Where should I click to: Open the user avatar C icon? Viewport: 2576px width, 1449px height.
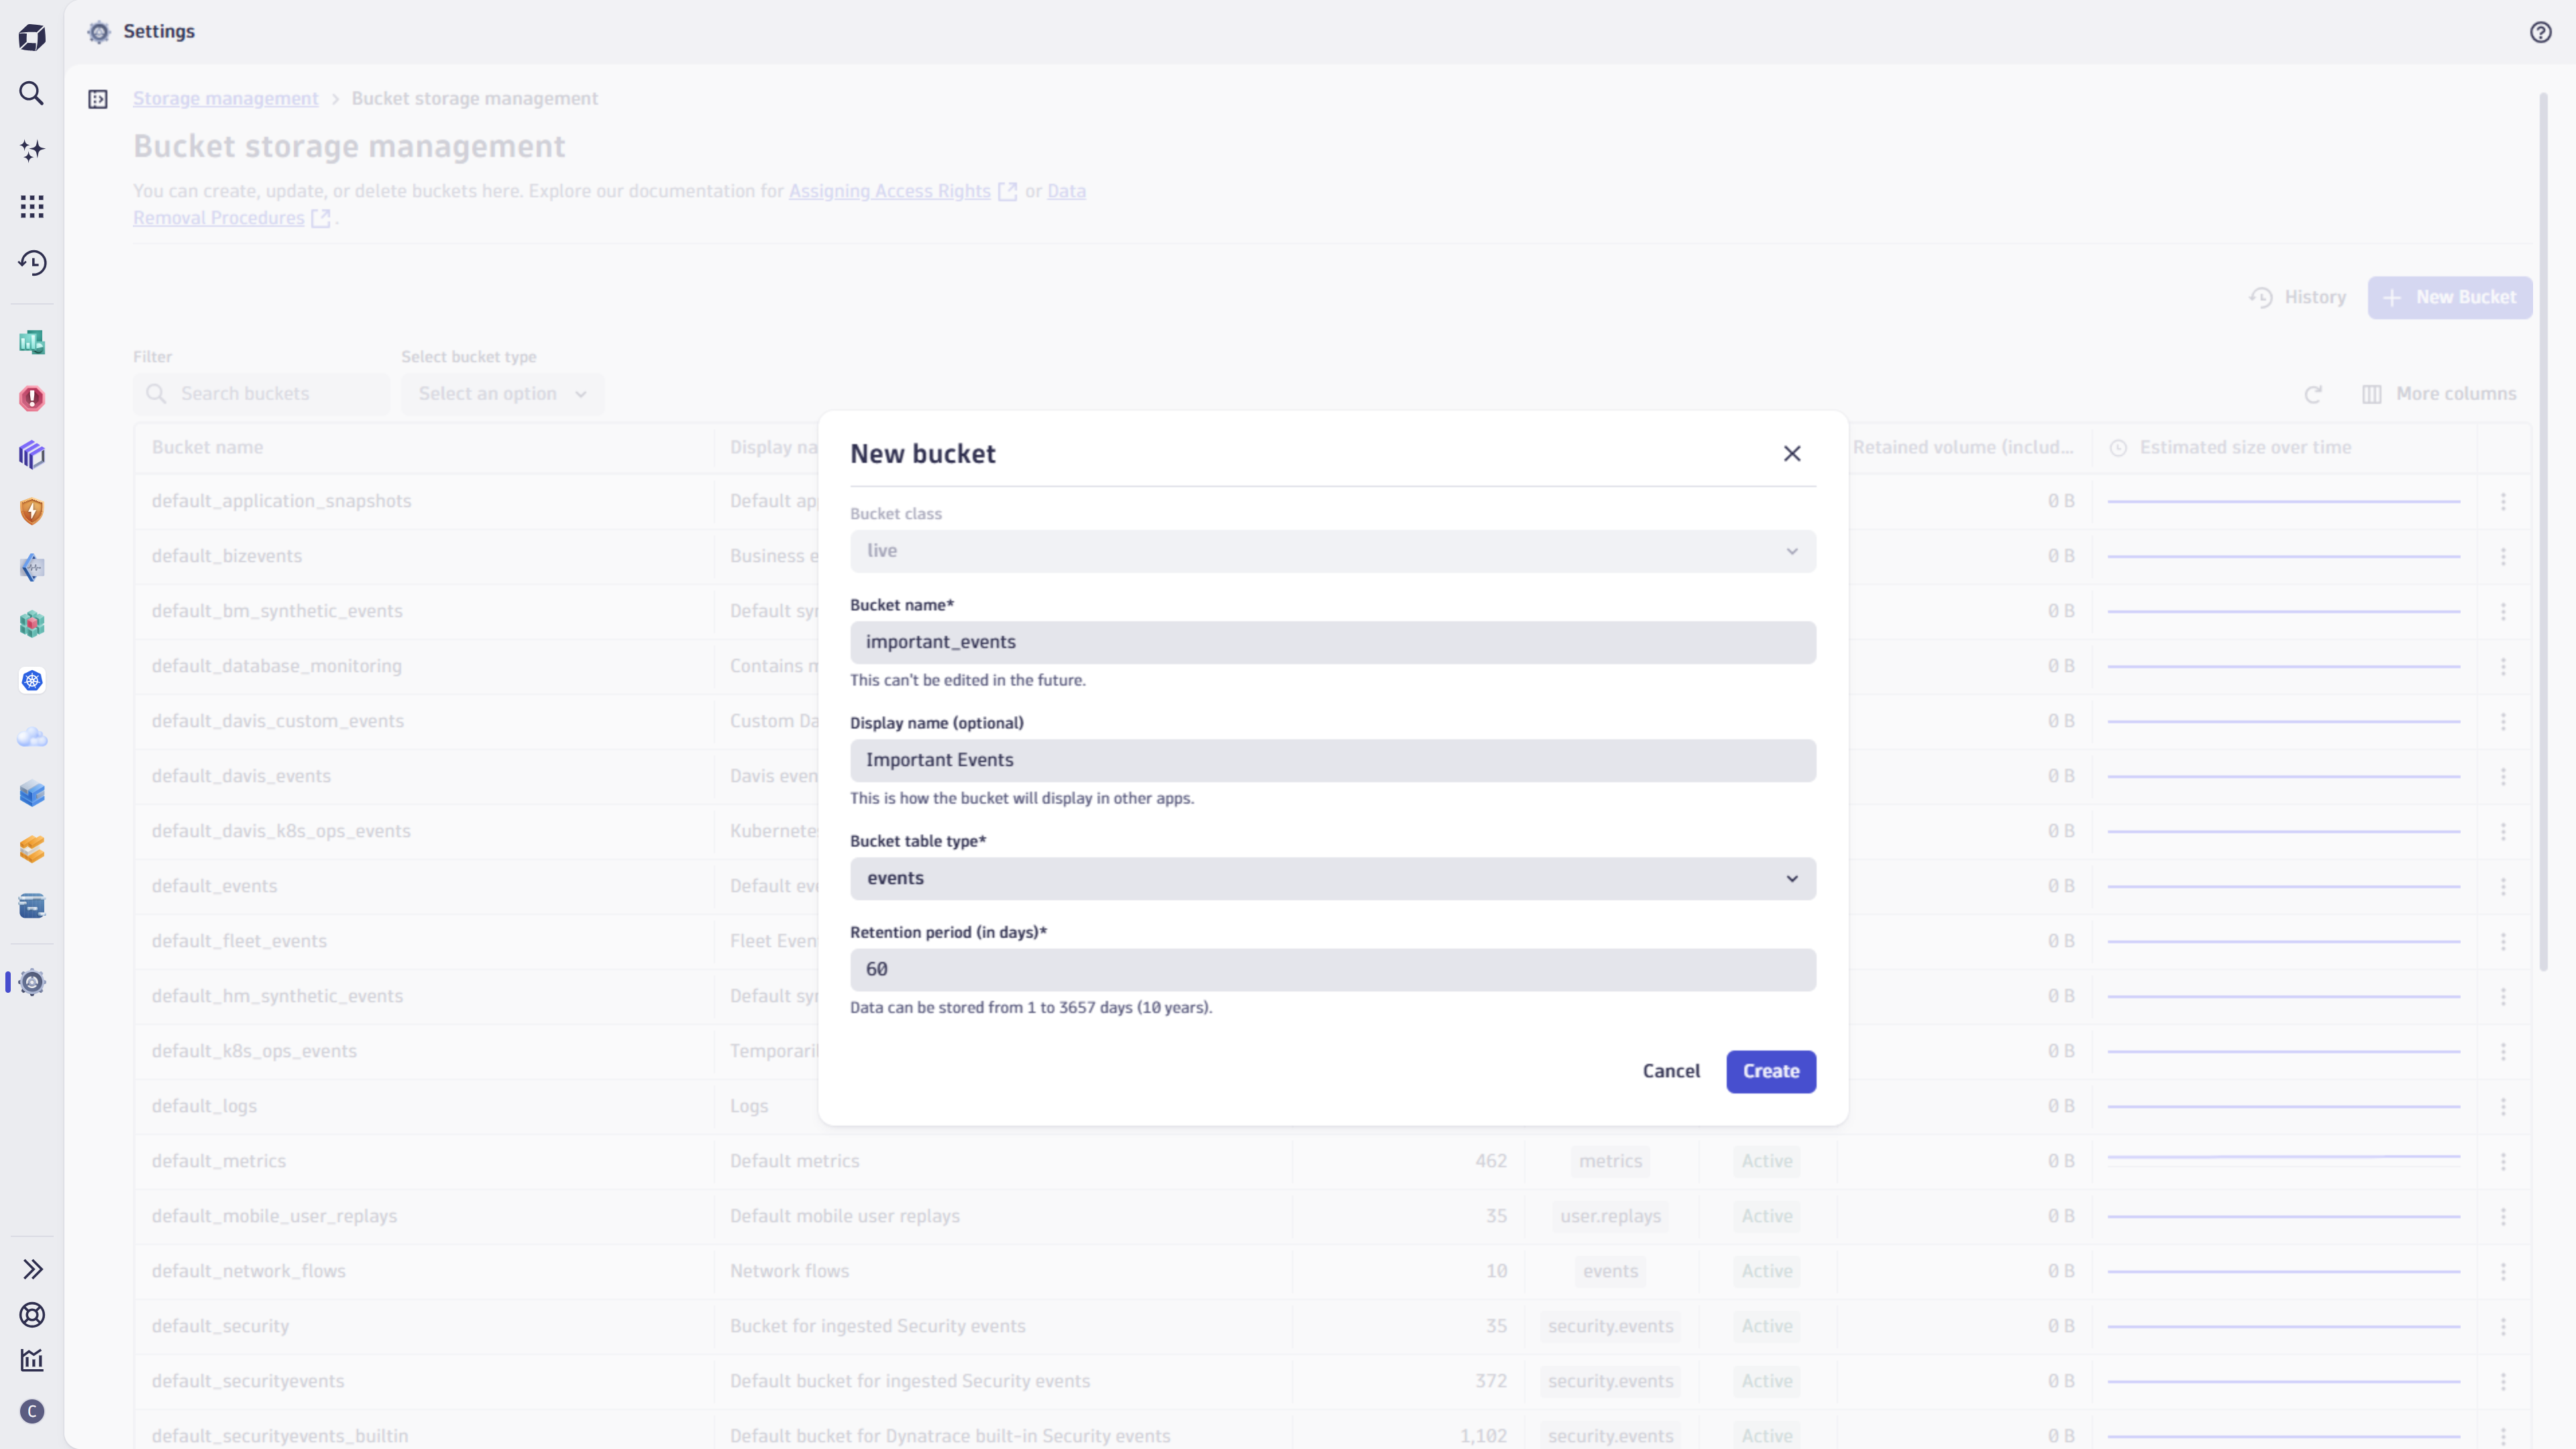32,1411
